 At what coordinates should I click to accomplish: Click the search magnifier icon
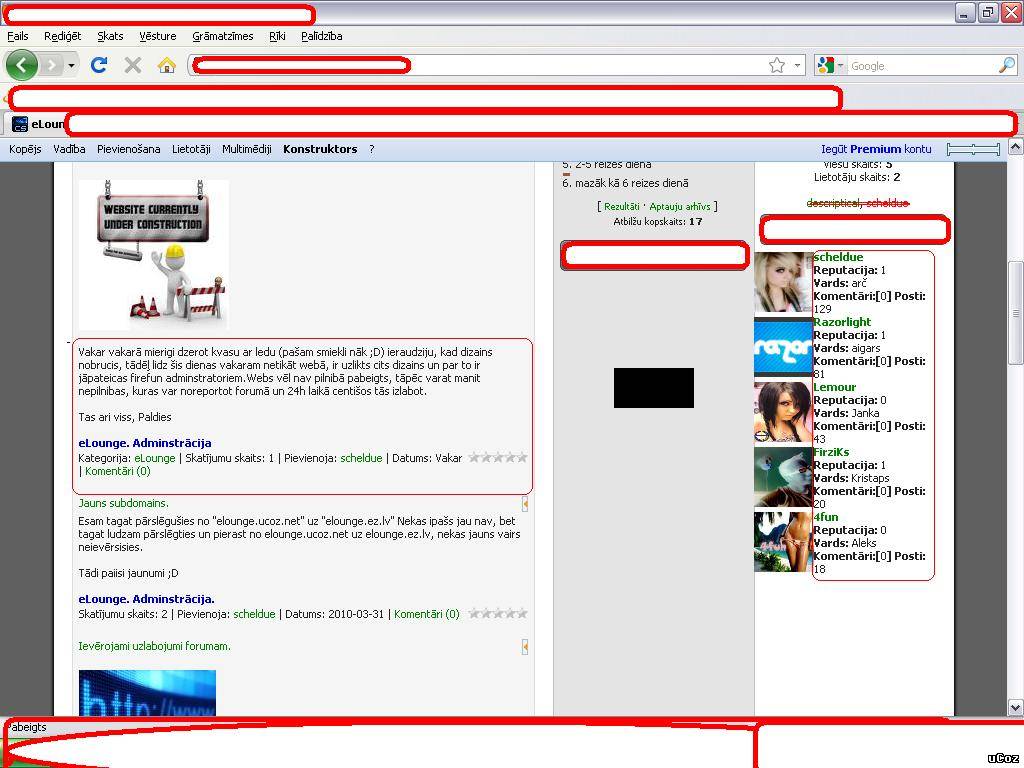click(x=1007, y=65)
